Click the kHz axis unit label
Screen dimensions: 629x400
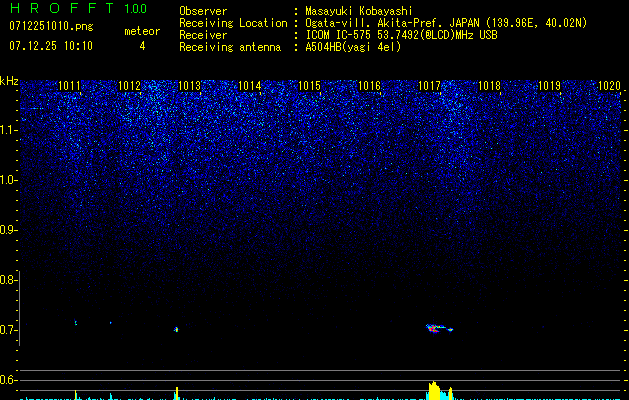pos(9,81)
